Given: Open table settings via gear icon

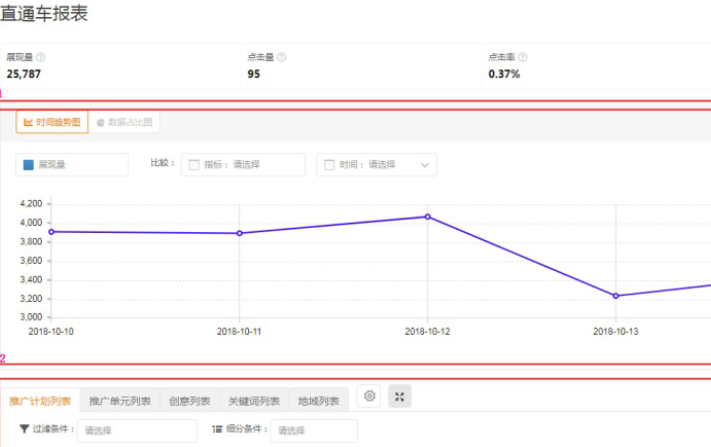Looking at the screenshot, I should click(370, 397).
